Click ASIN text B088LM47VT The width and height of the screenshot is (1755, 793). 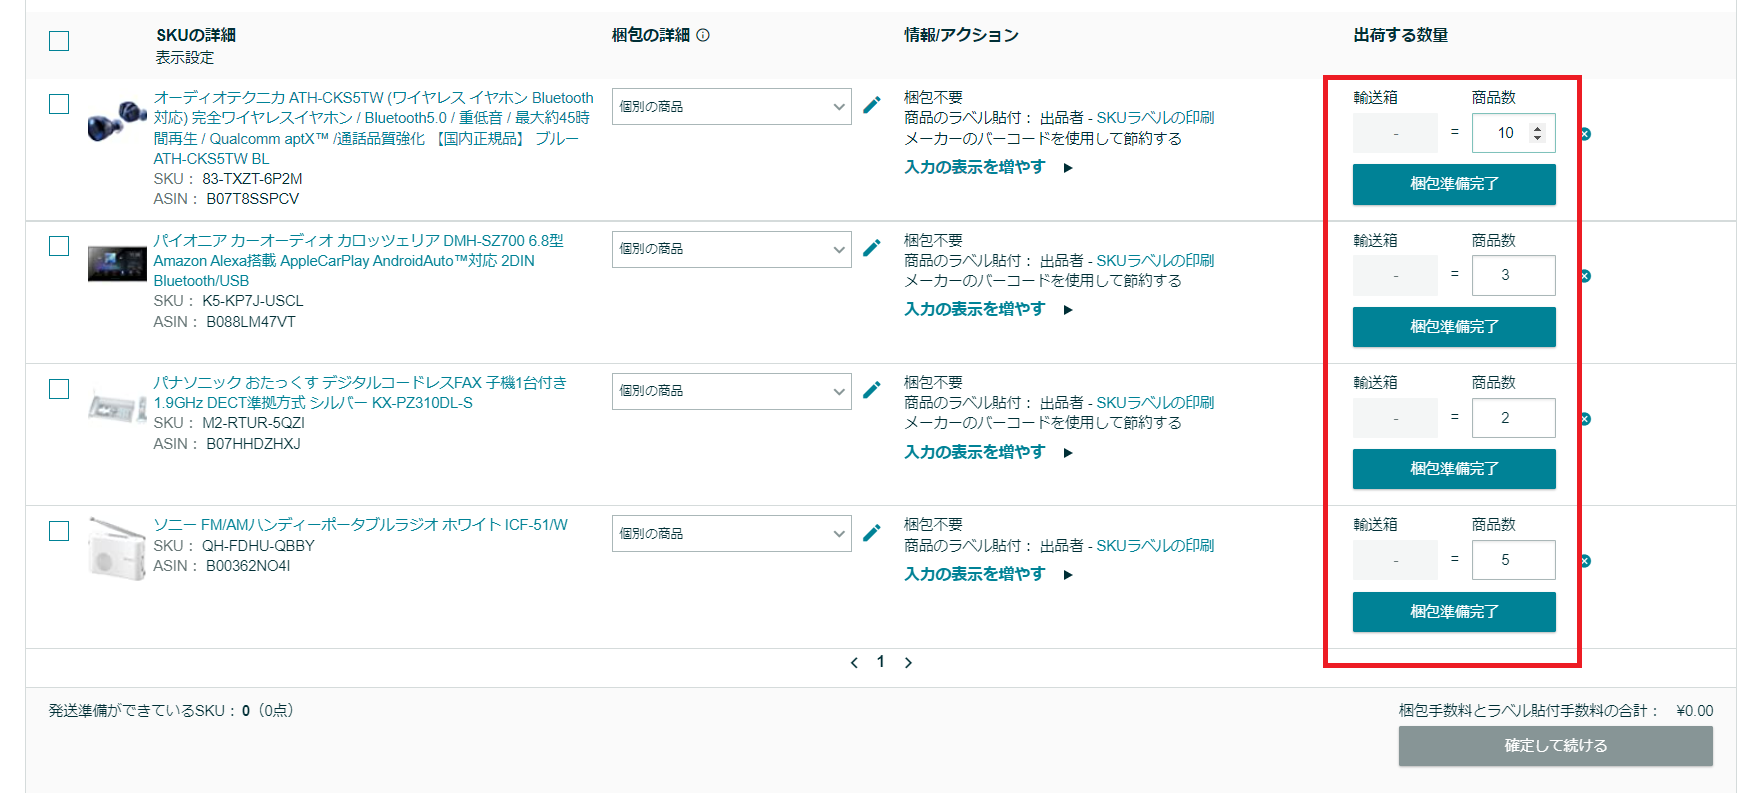pyautogui.click(x=251, y=322)
